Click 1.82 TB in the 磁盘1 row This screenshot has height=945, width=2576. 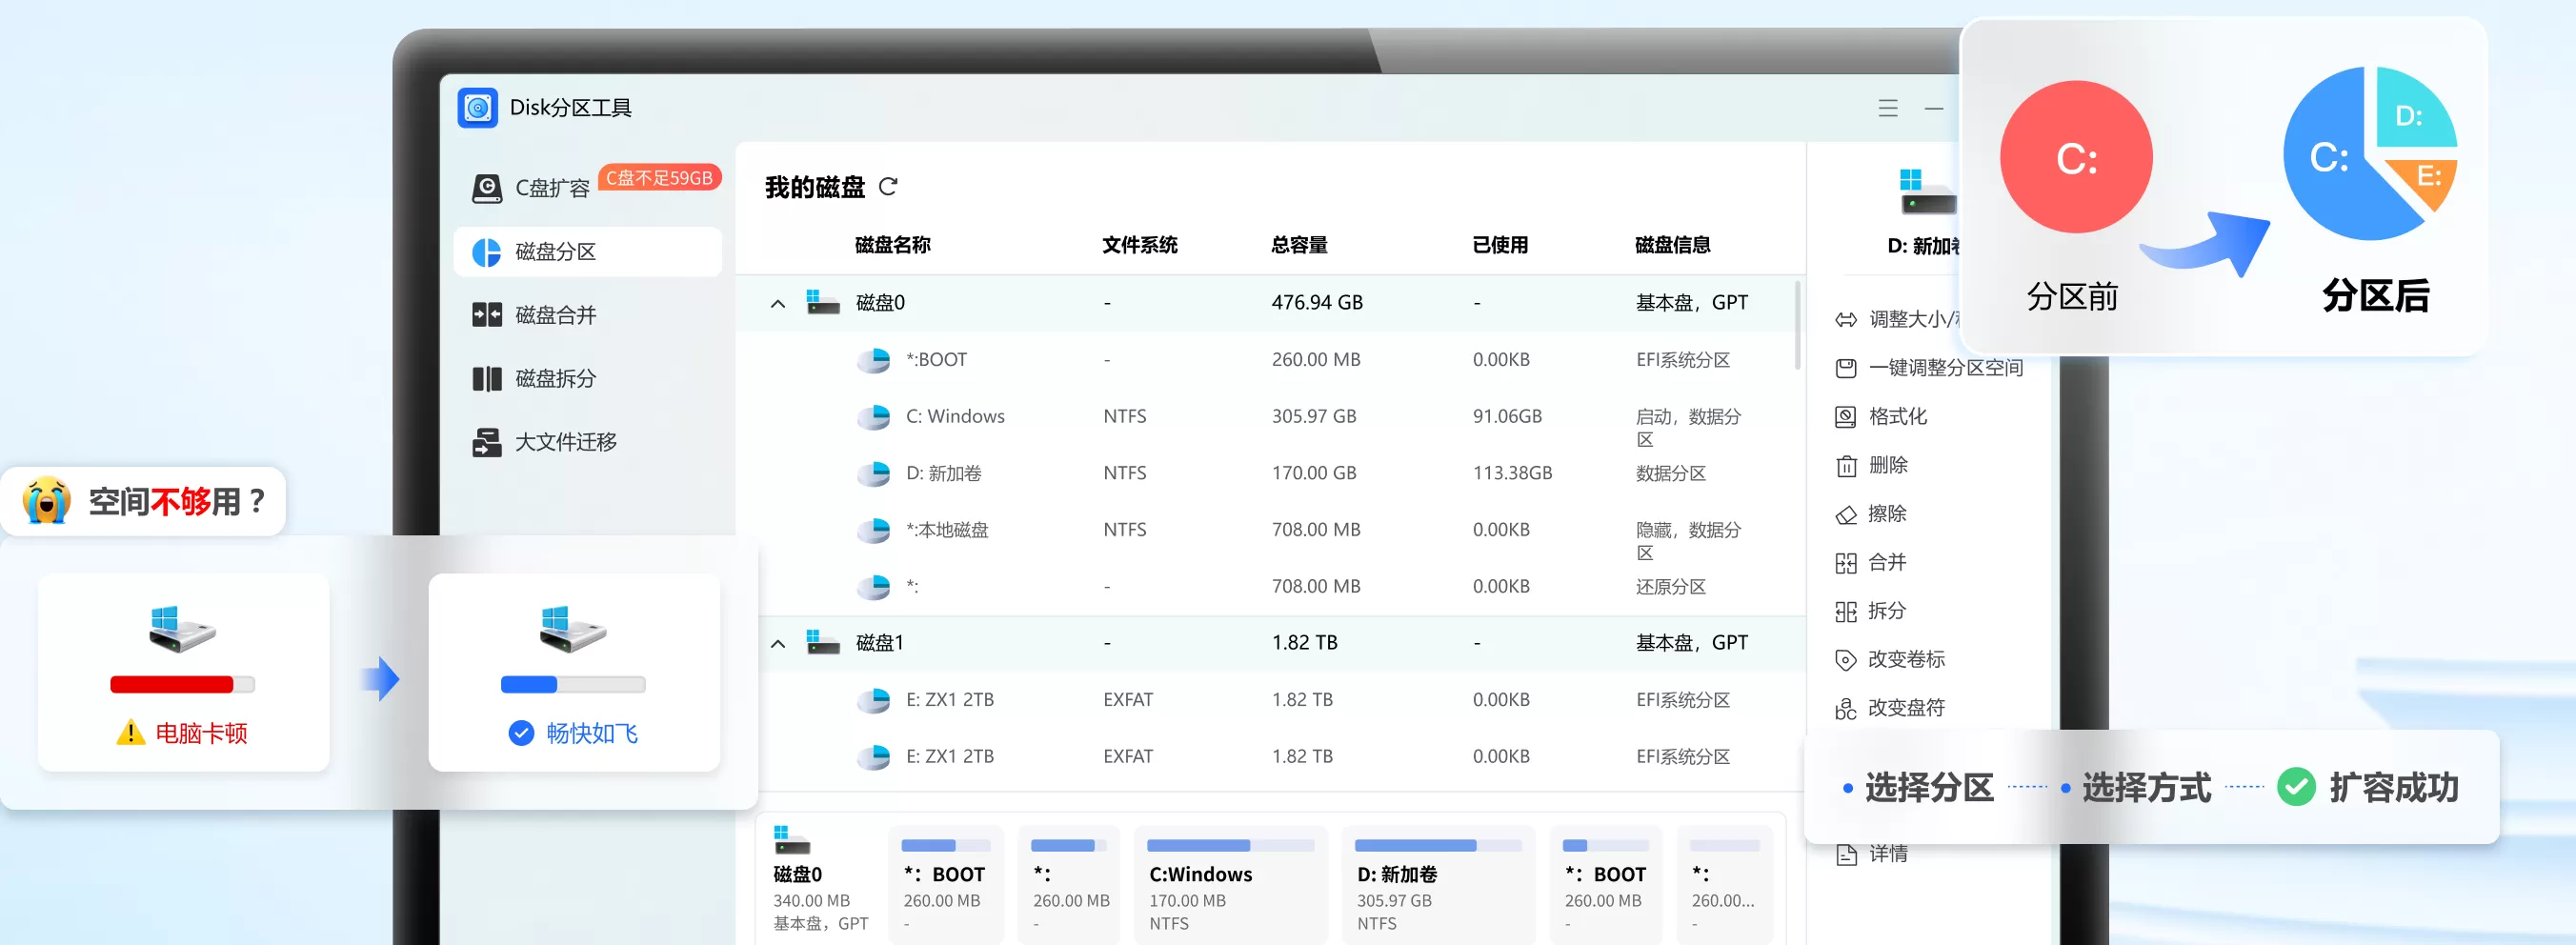point(1304,643)
